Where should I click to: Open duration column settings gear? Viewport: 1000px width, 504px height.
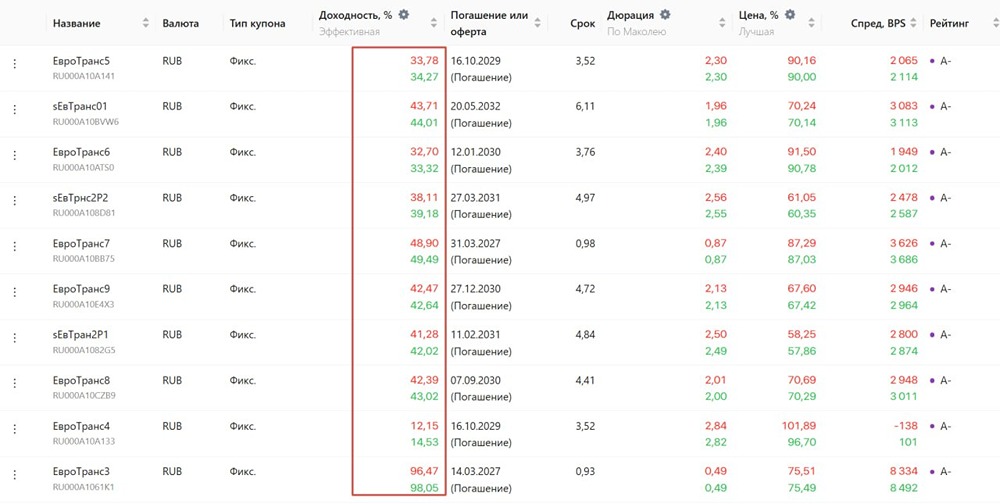(666, 15)
